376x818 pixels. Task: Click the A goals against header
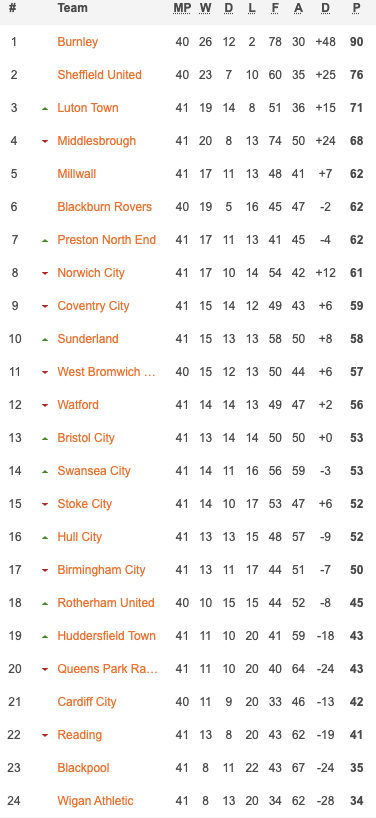[298, 8]
